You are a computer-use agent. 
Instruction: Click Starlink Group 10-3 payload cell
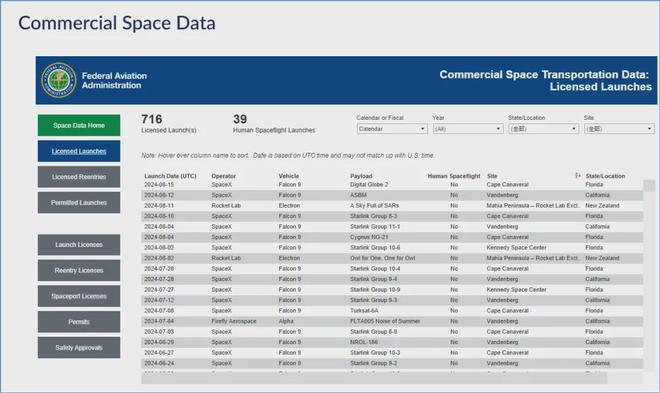[375, 353]
